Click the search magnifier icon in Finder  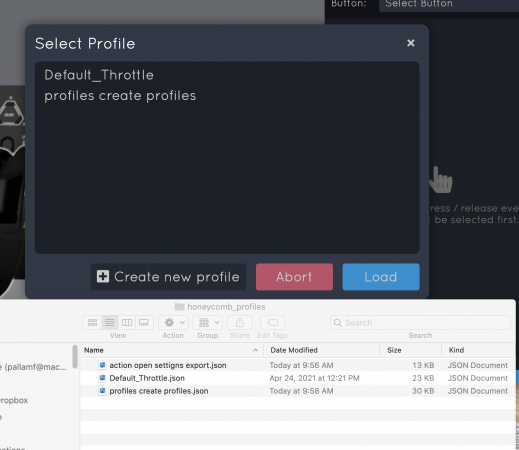[x=338, y=323]
